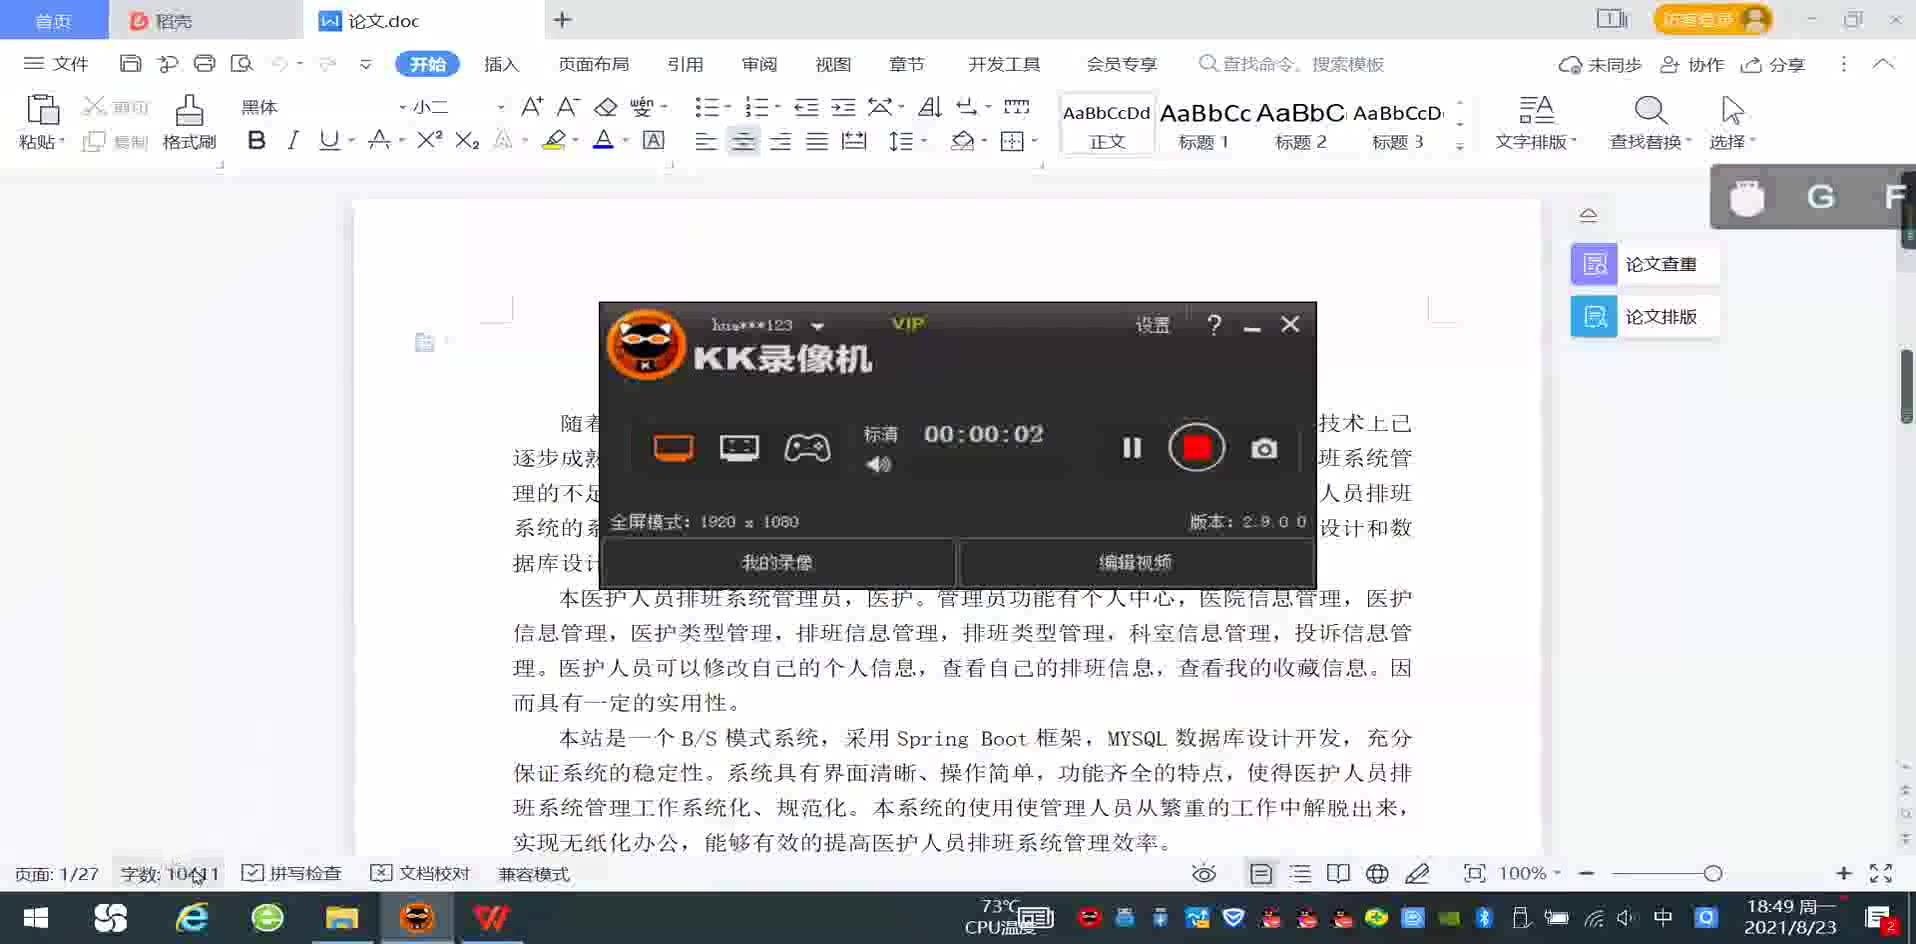Screen dimensions: 1916x944
Task: Select full screen recording mode icon
Action: [x=673, y=447]
